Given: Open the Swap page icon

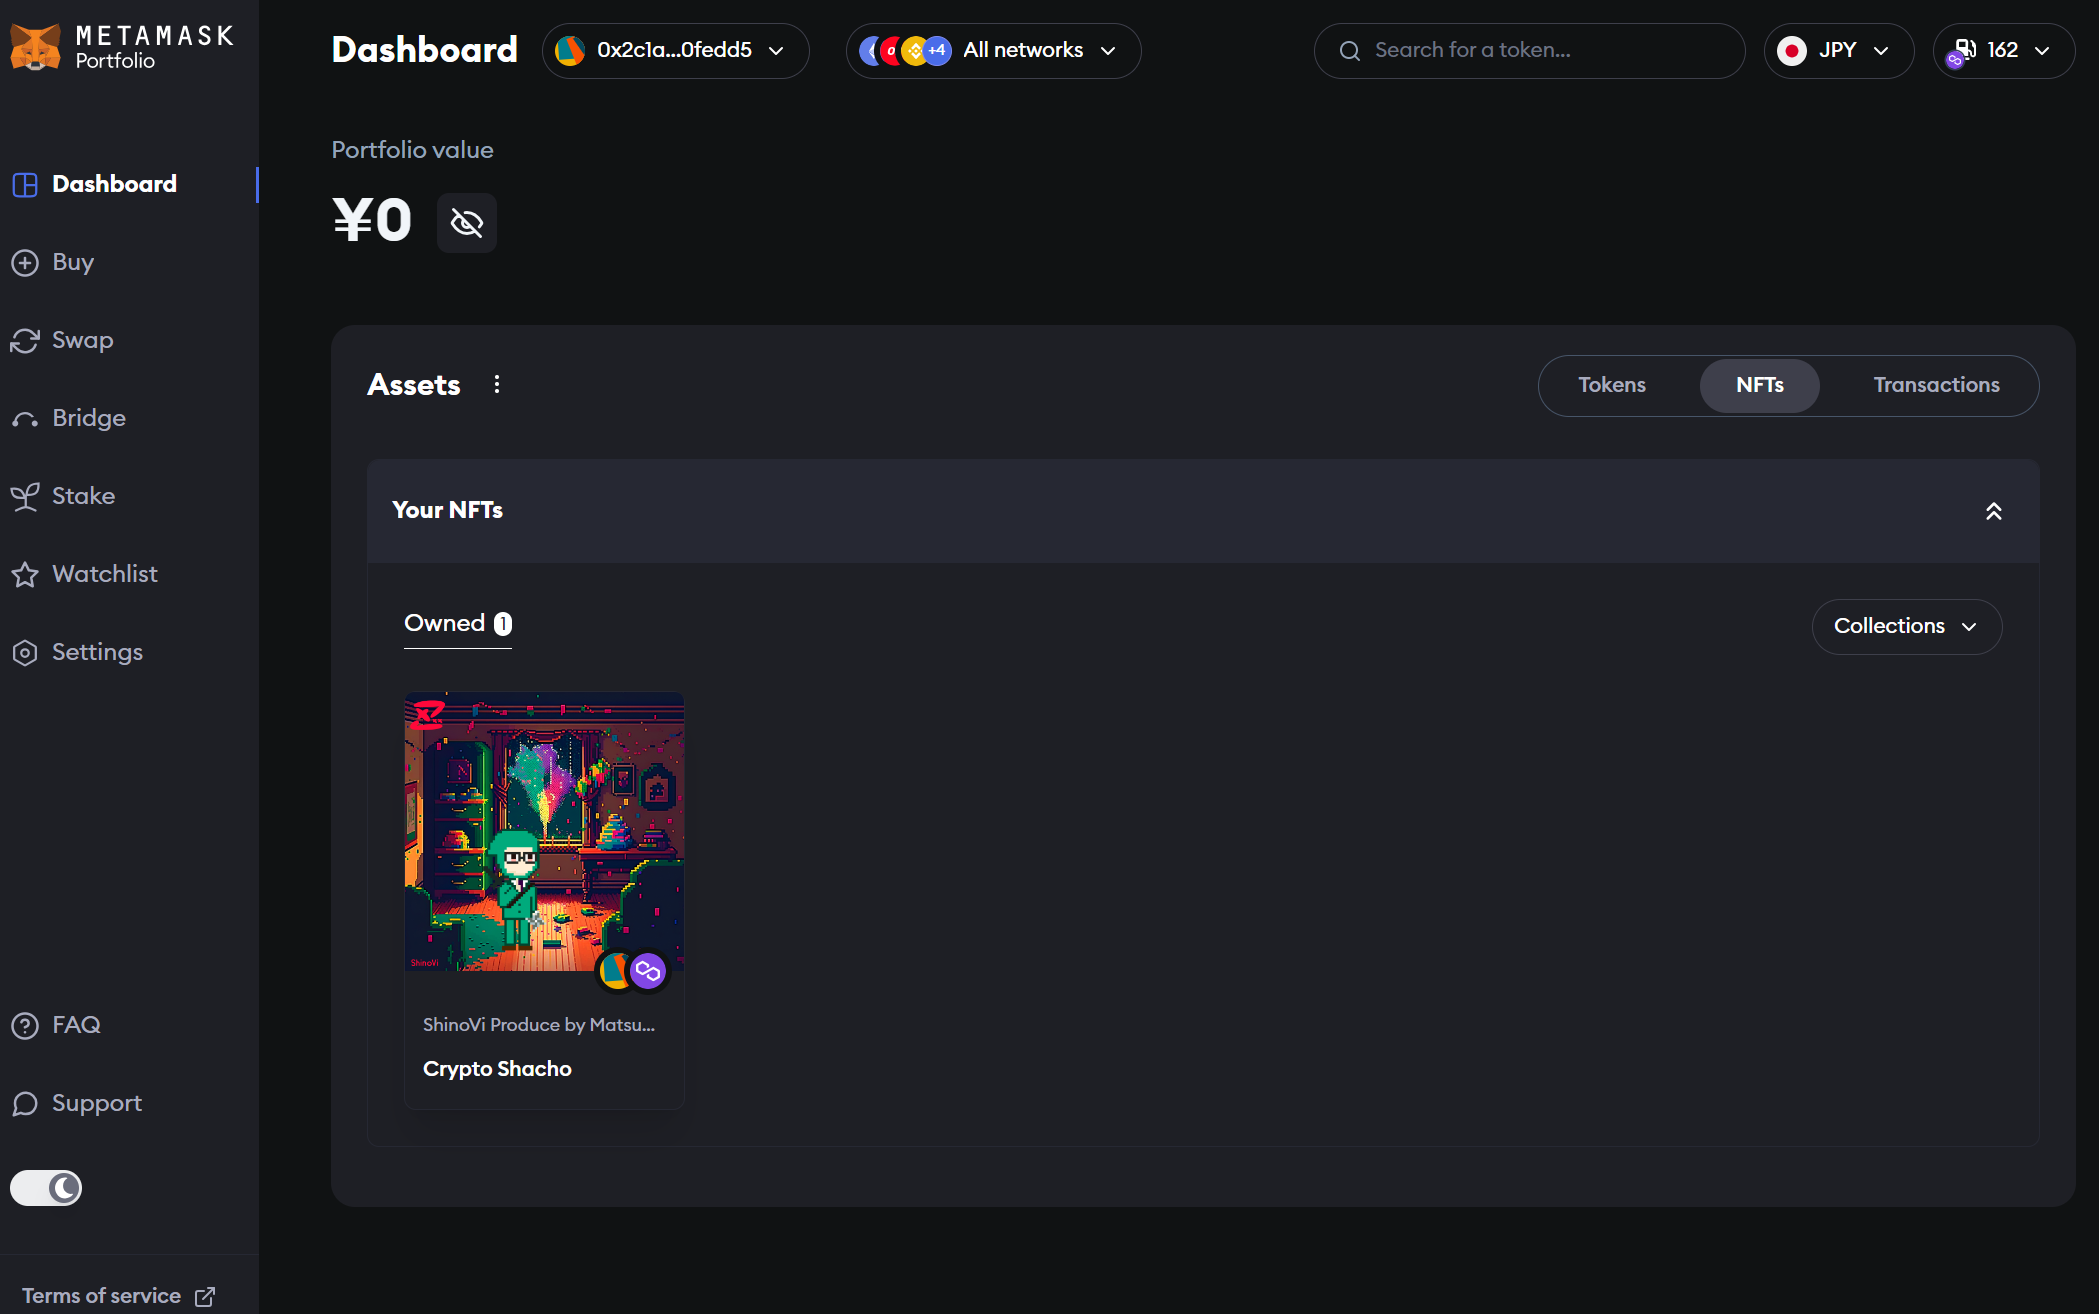Looking at the screenshot, I should [x=25, y=341].
